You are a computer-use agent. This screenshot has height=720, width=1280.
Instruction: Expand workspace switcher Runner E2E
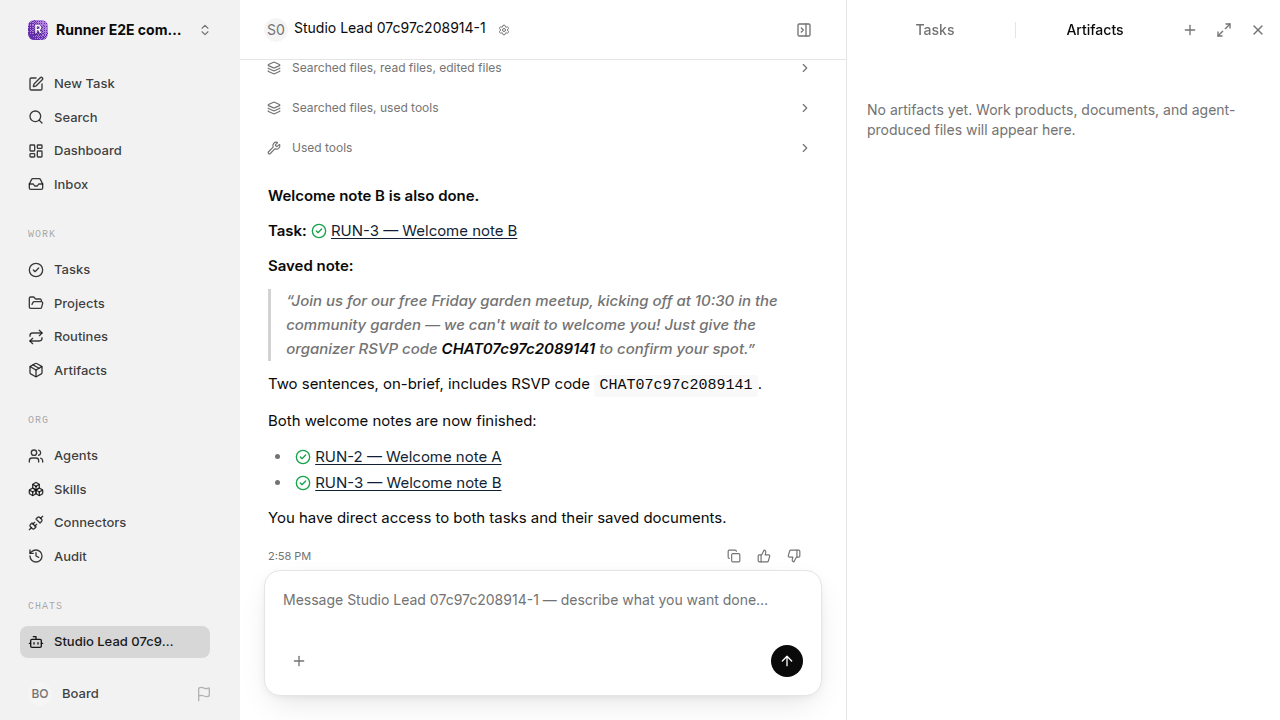coord(120,30)
